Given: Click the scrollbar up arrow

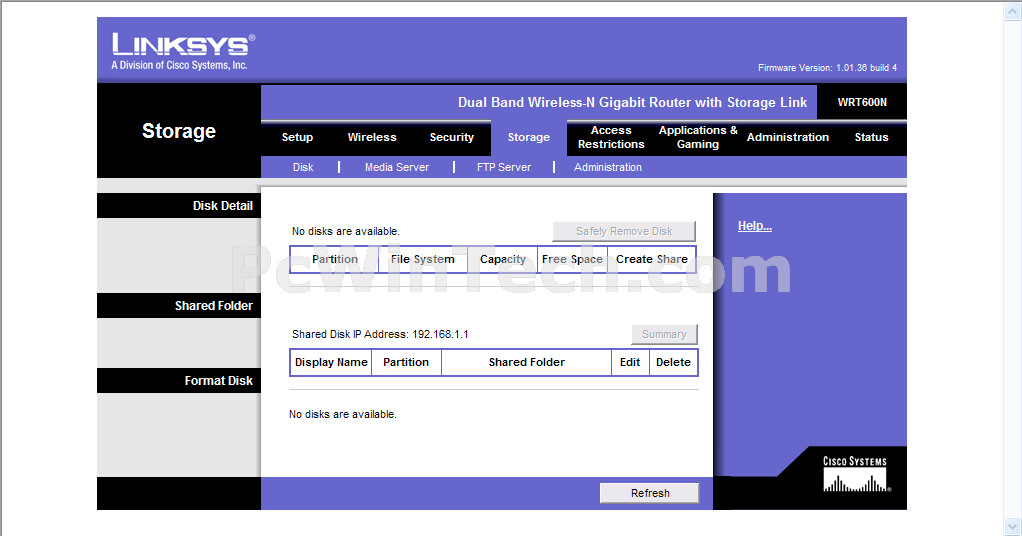Looking at the screenshot, I should (1012, 11).
